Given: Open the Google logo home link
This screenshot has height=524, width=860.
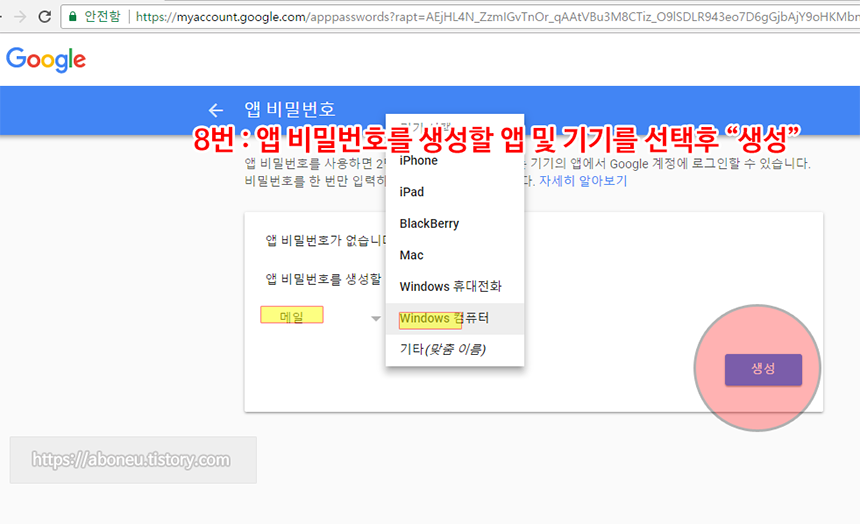Looking at the screenshot, I should point(46,59).
